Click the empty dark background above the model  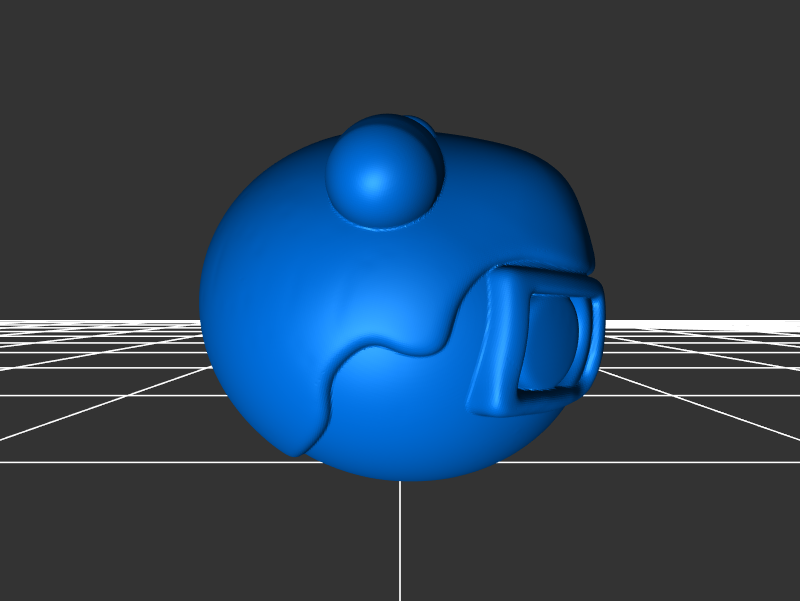click(x=400, y=50)
